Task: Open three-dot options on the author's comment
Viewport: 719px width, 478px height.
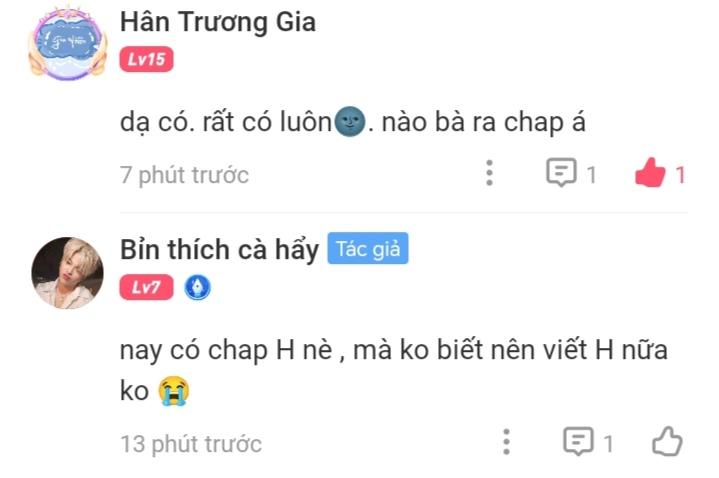Action: [x=506, y=442]
